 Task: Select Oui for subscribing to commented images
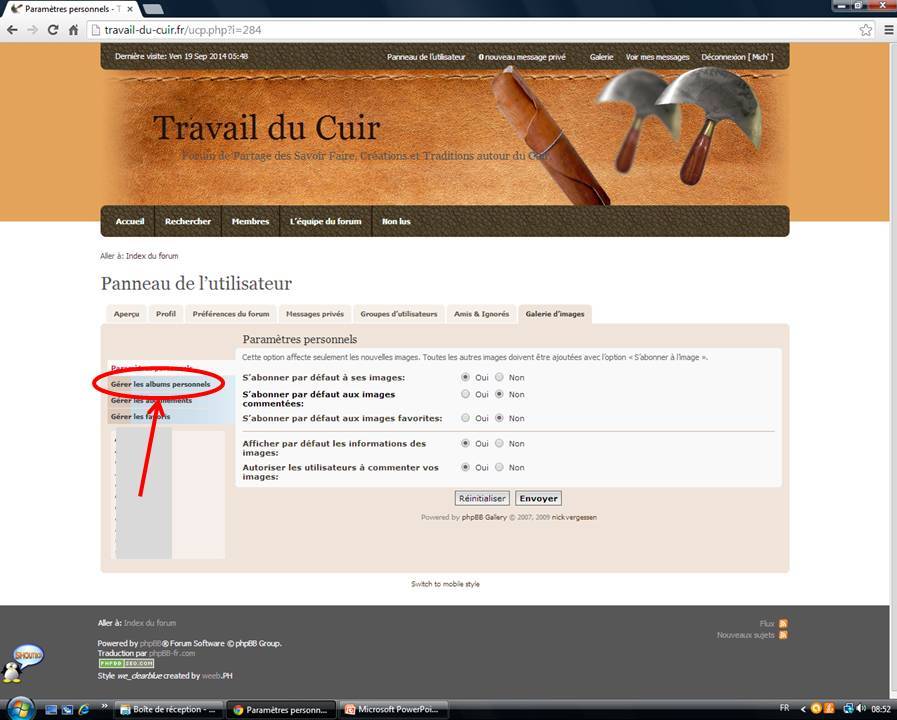[465, 394]
